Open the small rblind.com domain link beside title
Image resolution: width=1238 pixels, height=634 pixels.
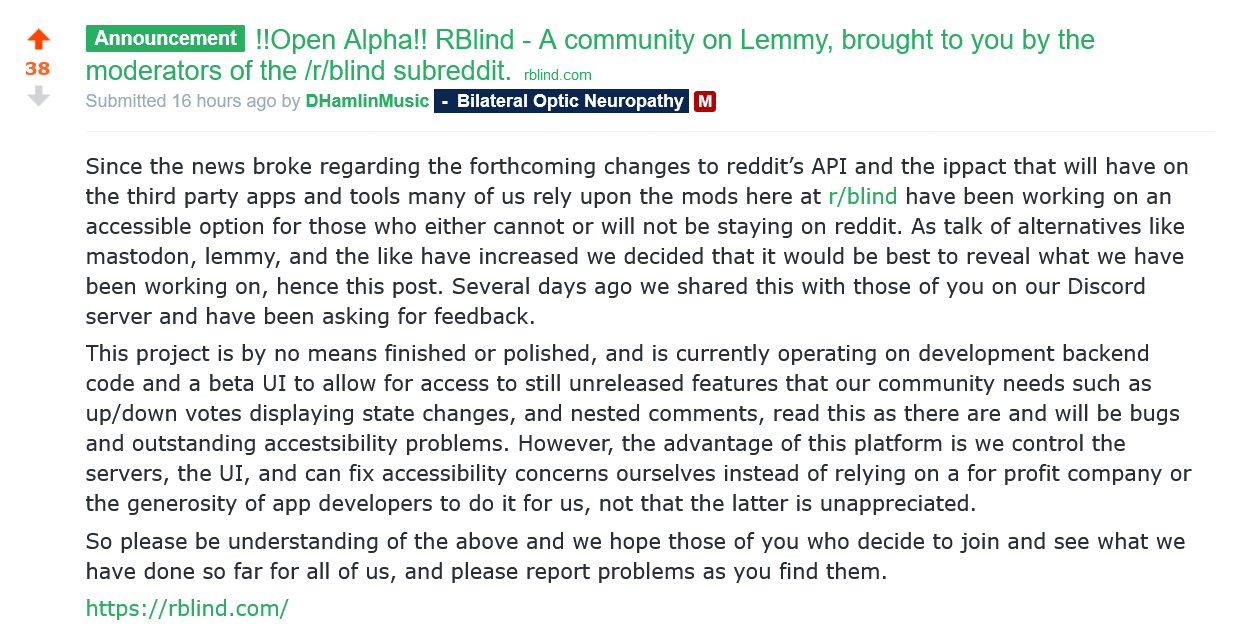[558, 75]
